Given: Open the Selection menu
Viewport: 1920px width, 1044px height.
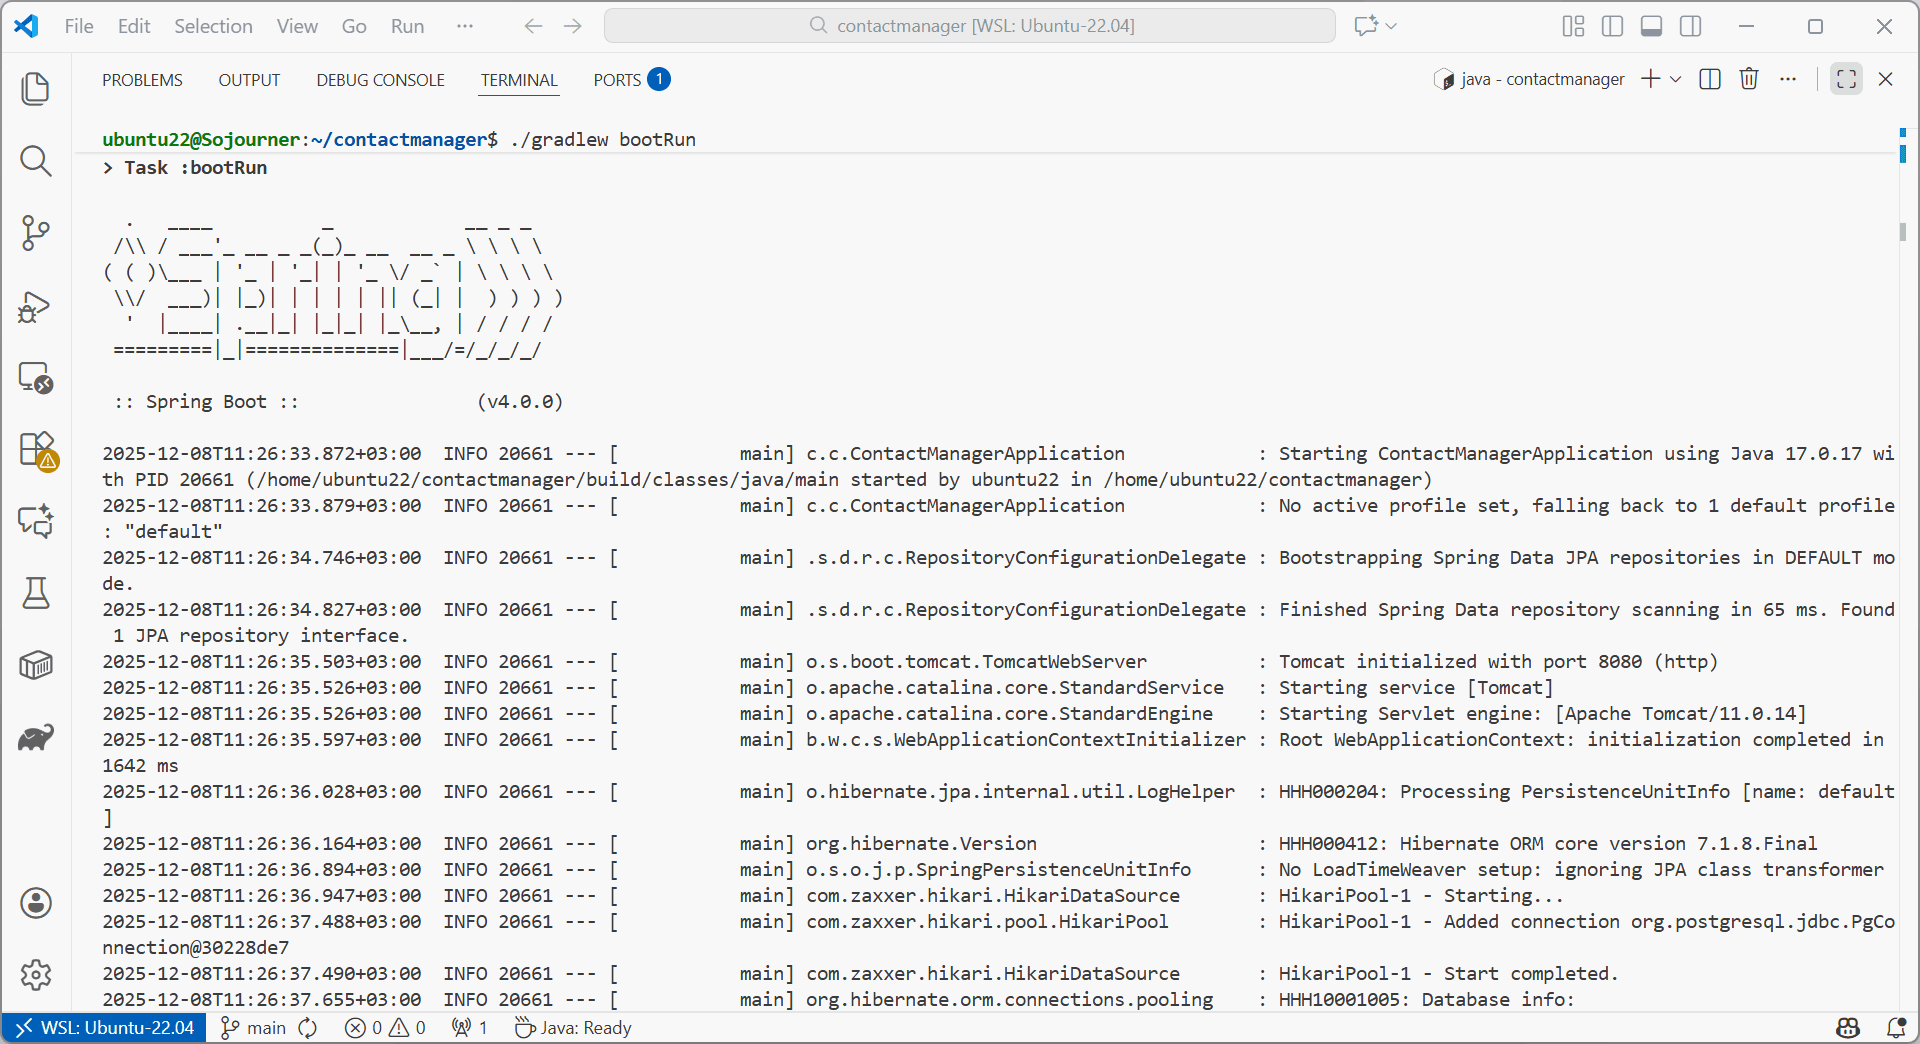Looking at the screenshot, I should tap(213, 26).
